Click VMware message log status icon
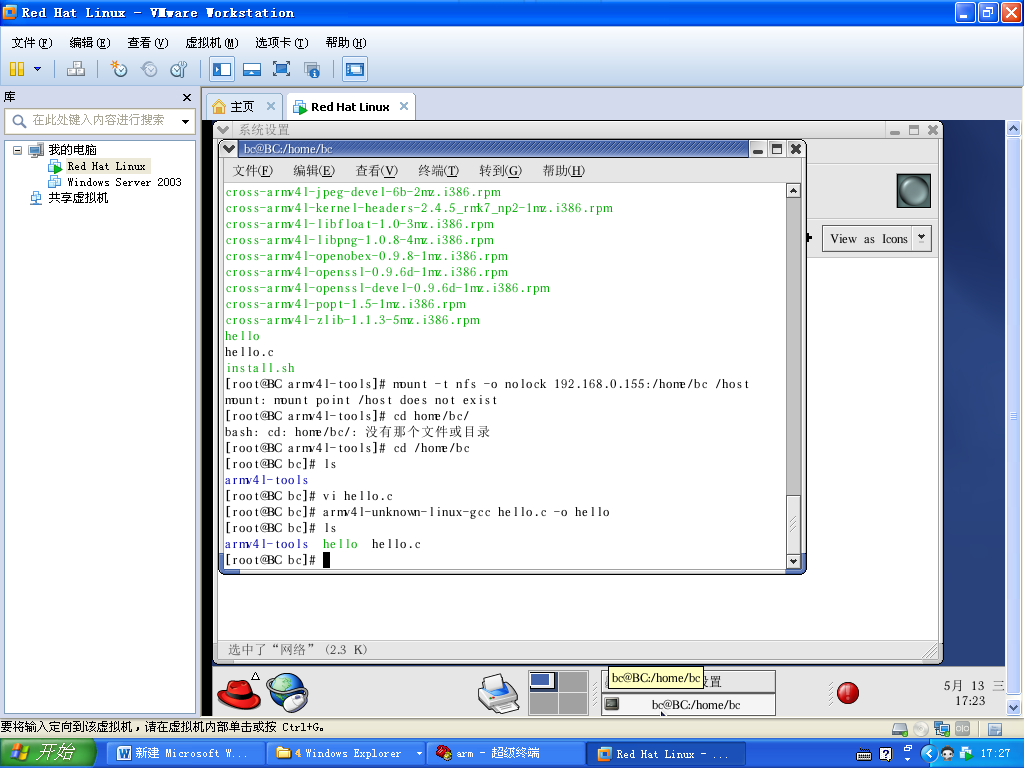 pyautogui.click(x=995, y=729)
